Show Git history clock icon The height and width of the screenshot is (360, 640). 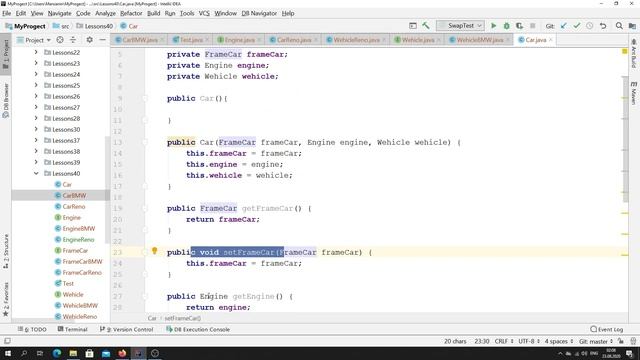pos(590,26)
